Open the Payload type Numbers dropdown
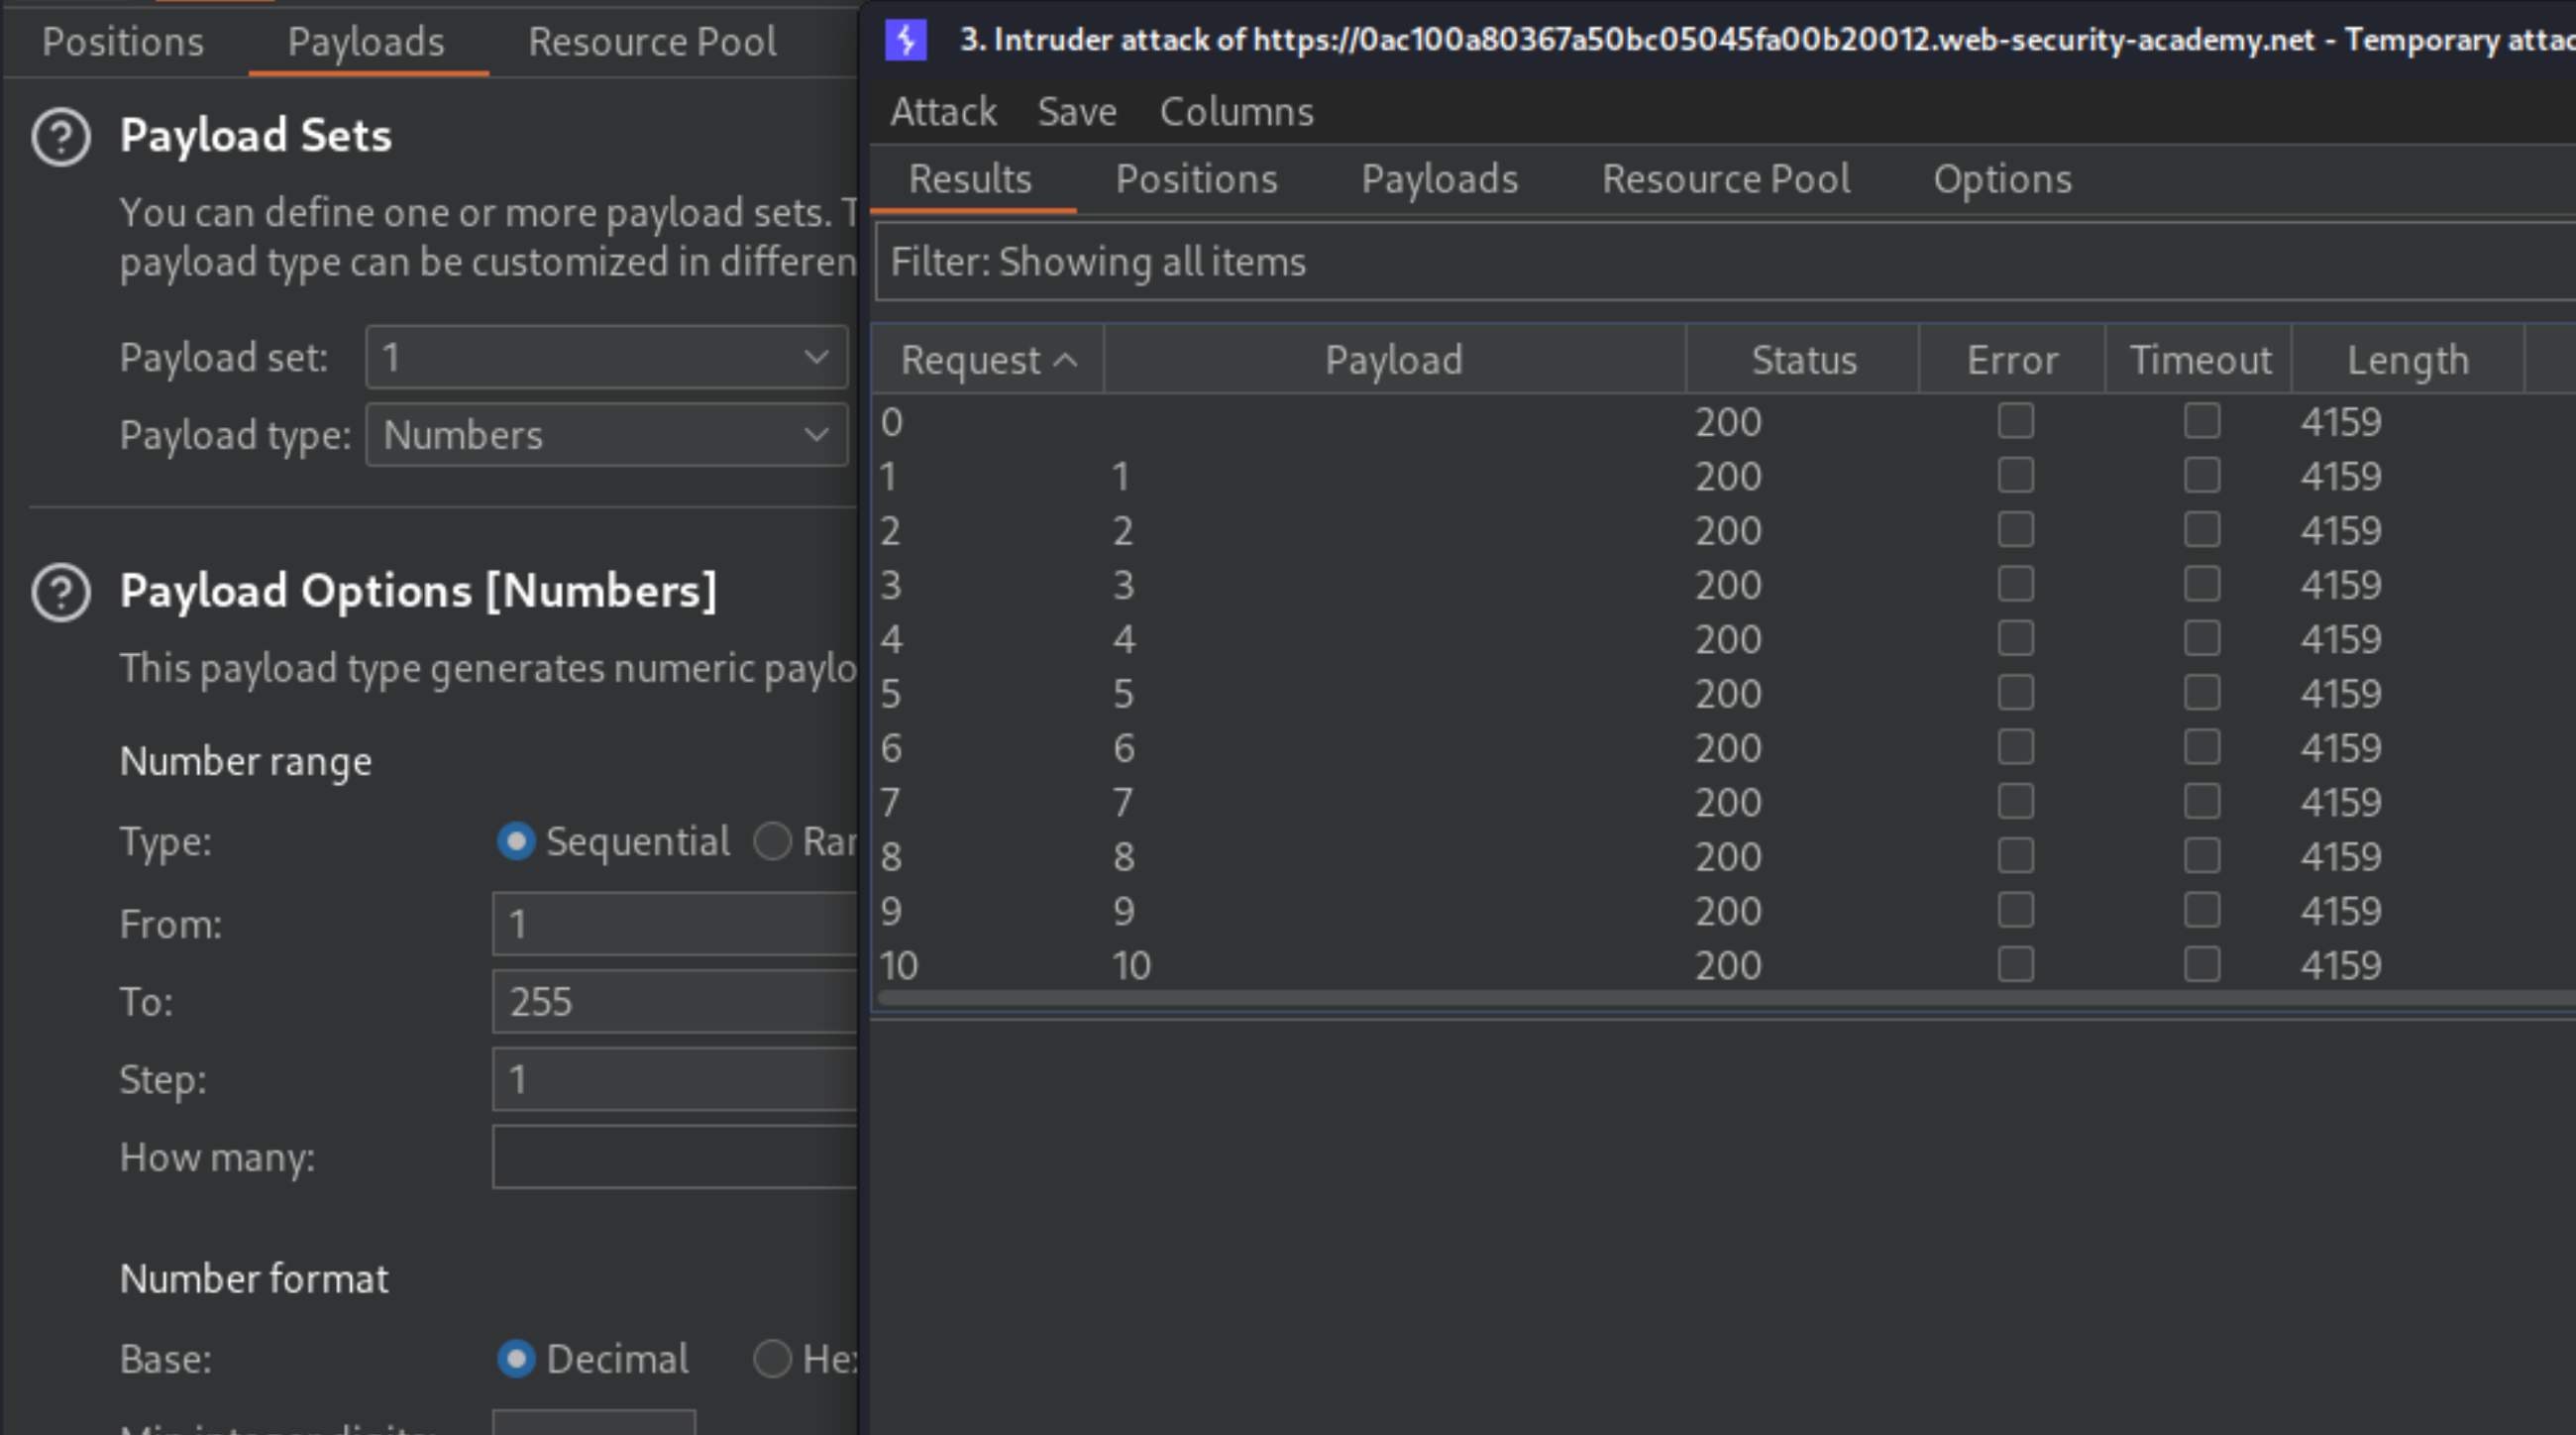 [606, 435]
